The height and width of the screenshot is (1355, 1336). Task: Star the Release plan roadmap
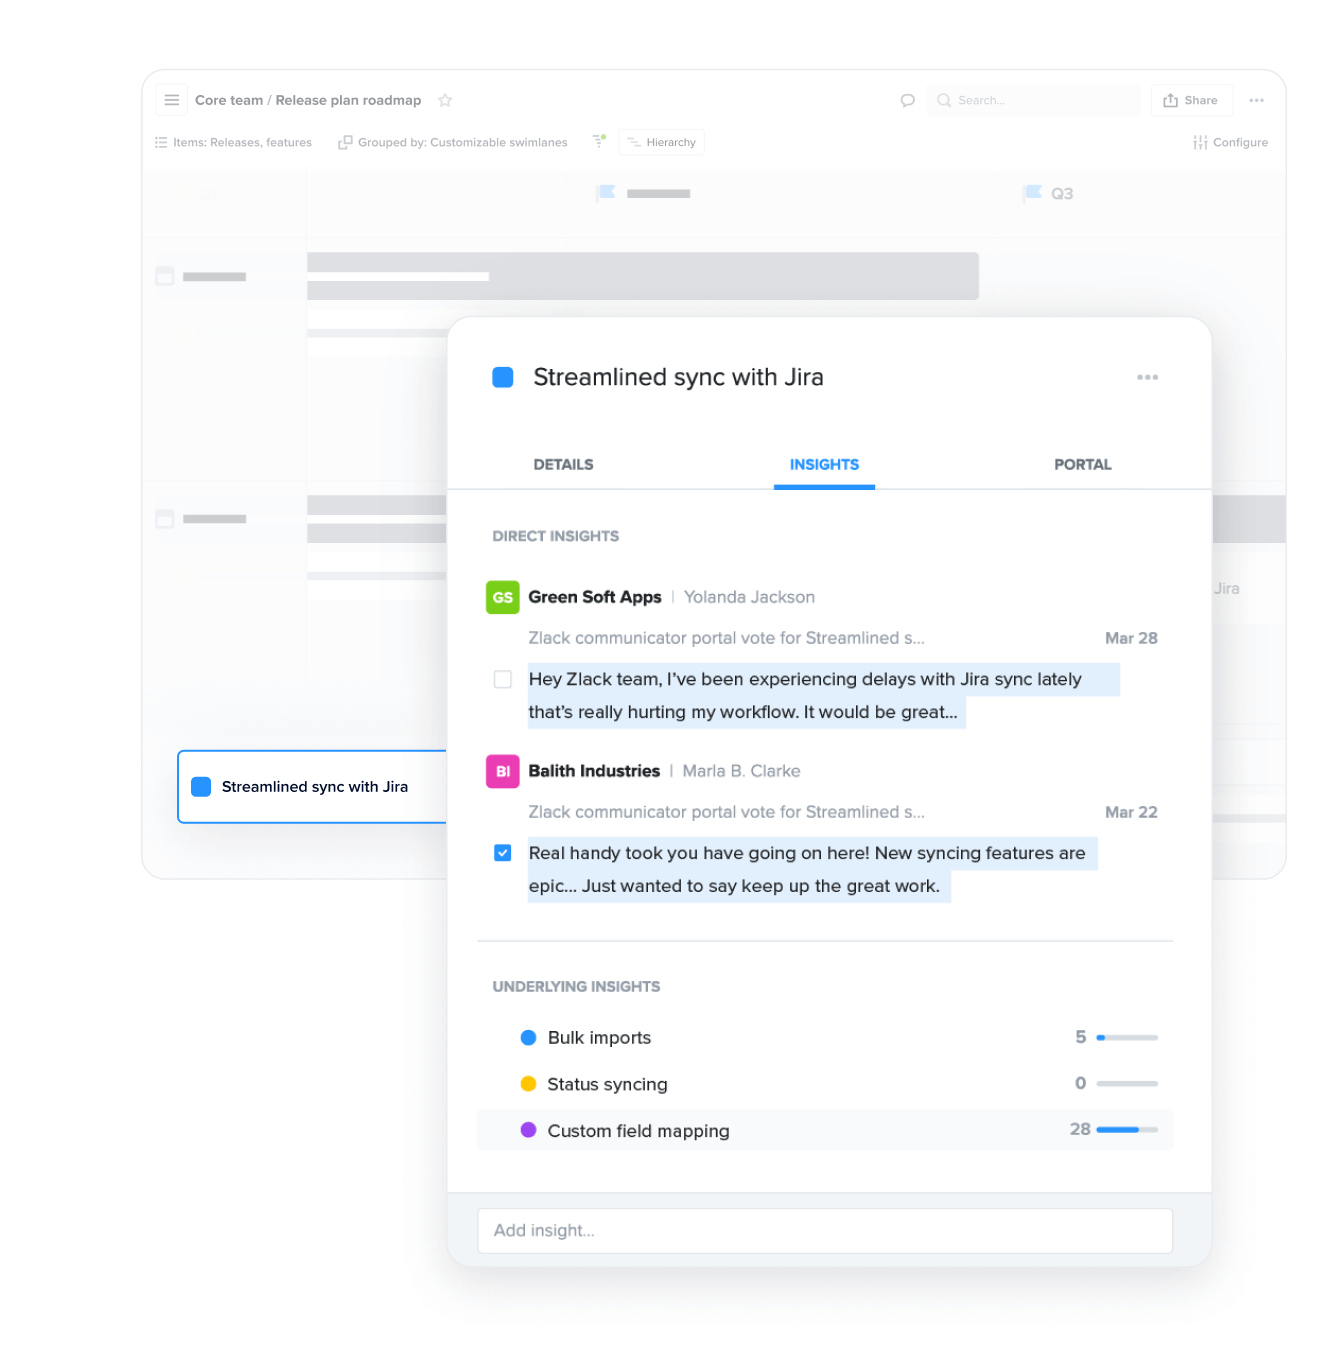coord(446,100)
